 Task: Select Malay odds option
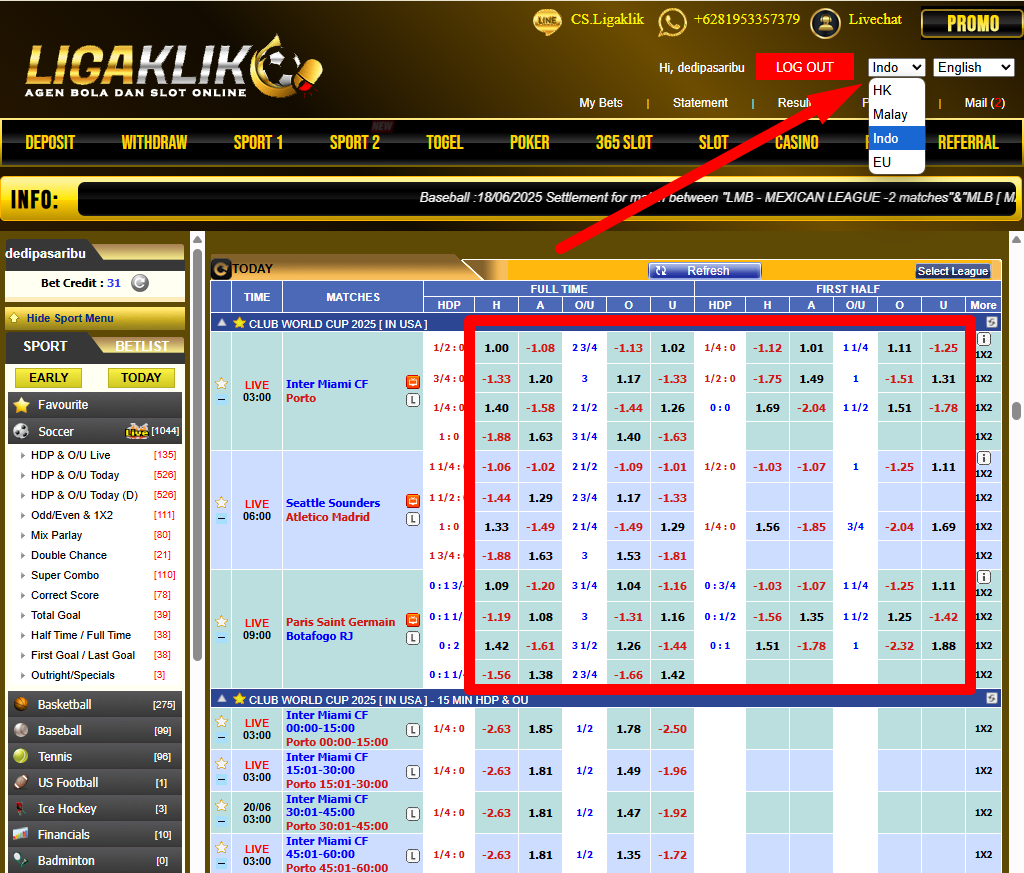(897, 114)
